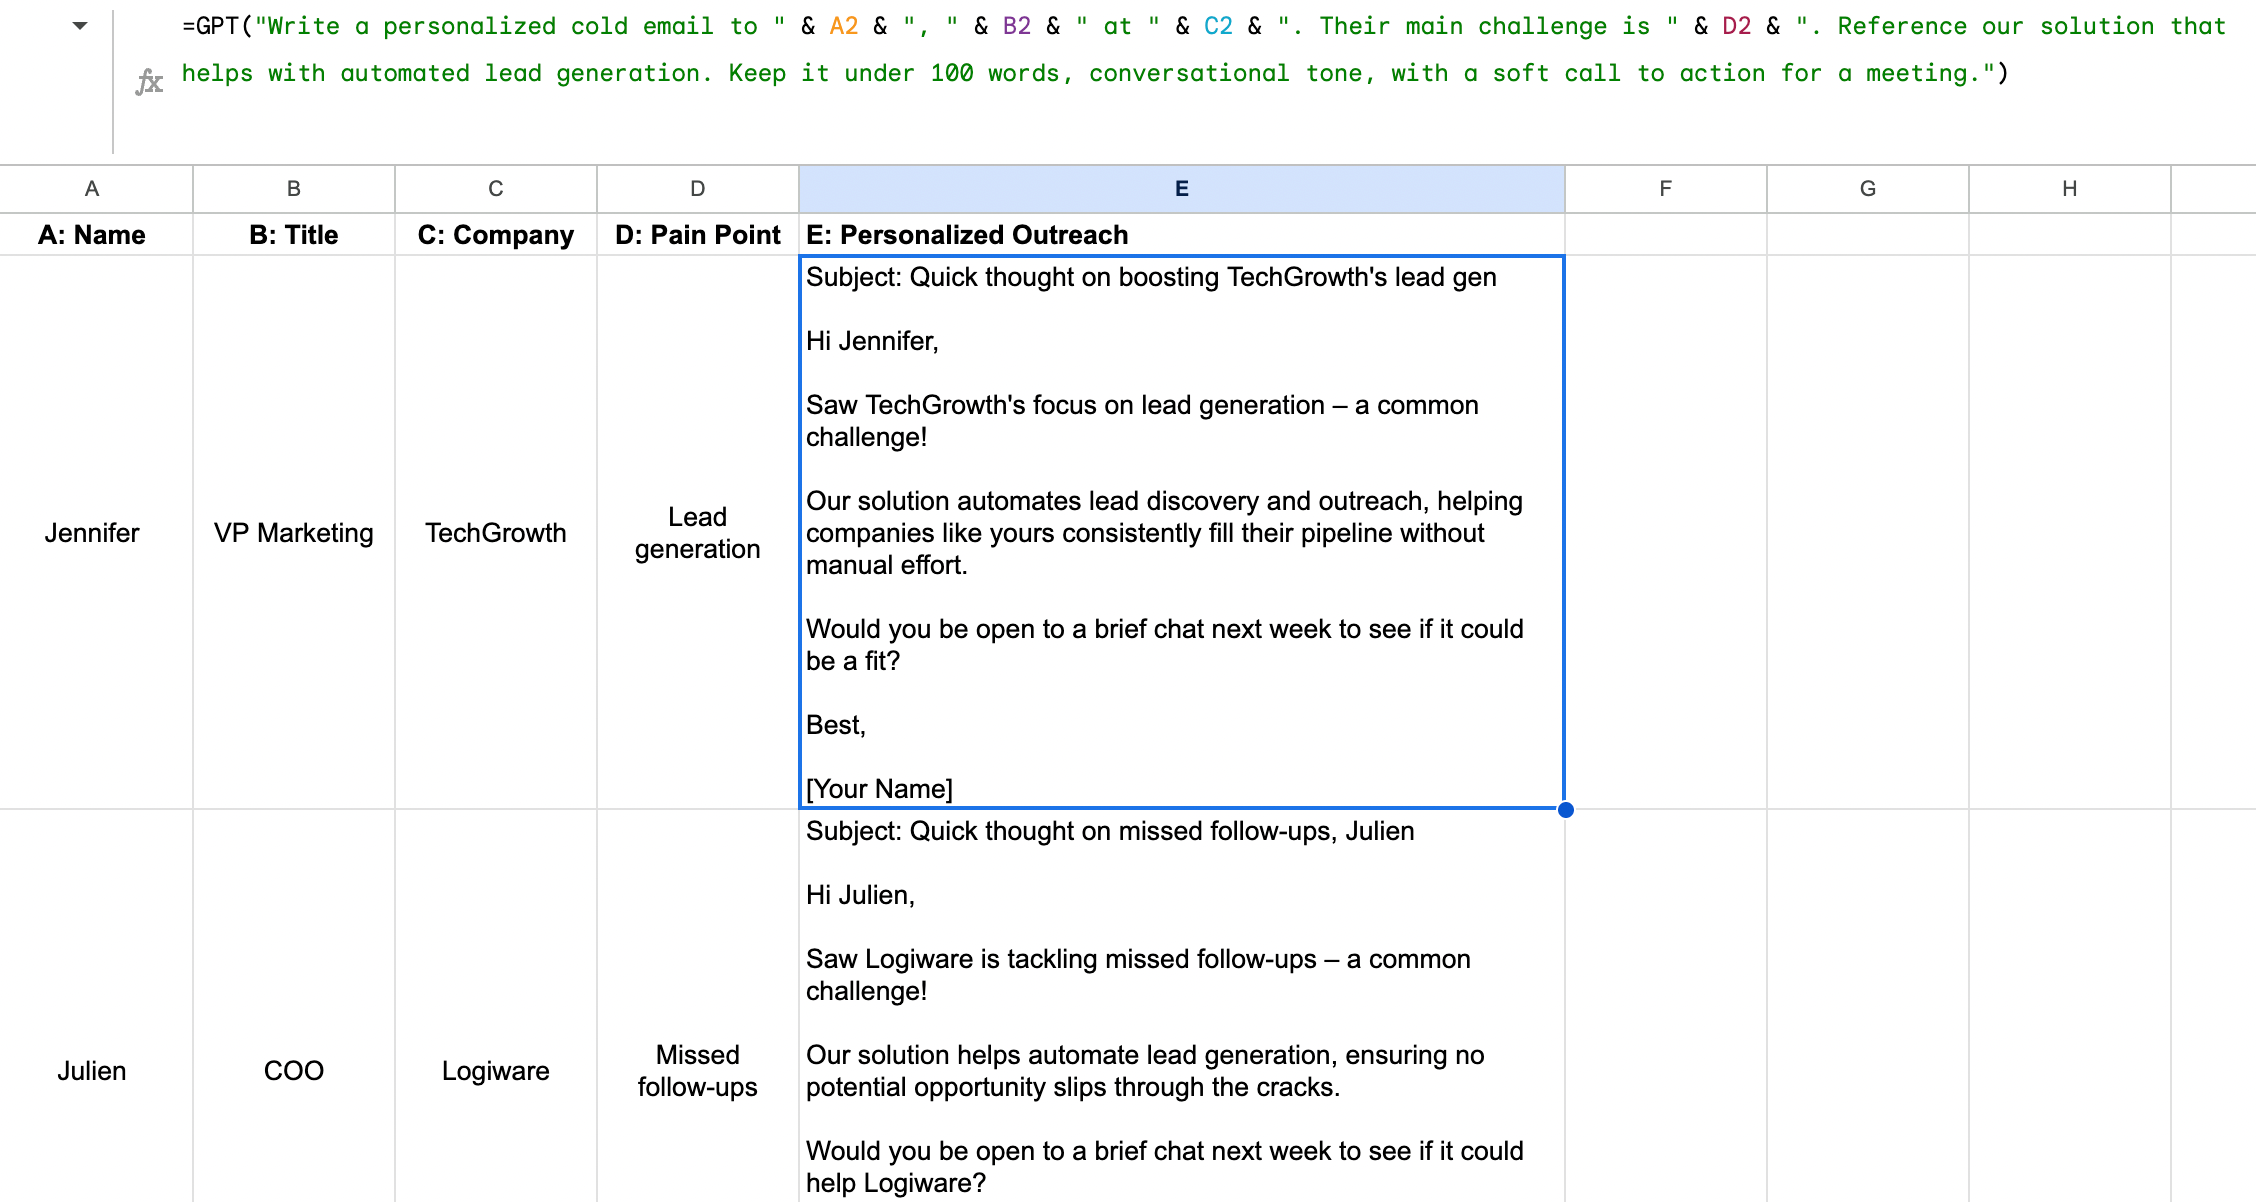Select highlighted column E header

(1181, 189)
